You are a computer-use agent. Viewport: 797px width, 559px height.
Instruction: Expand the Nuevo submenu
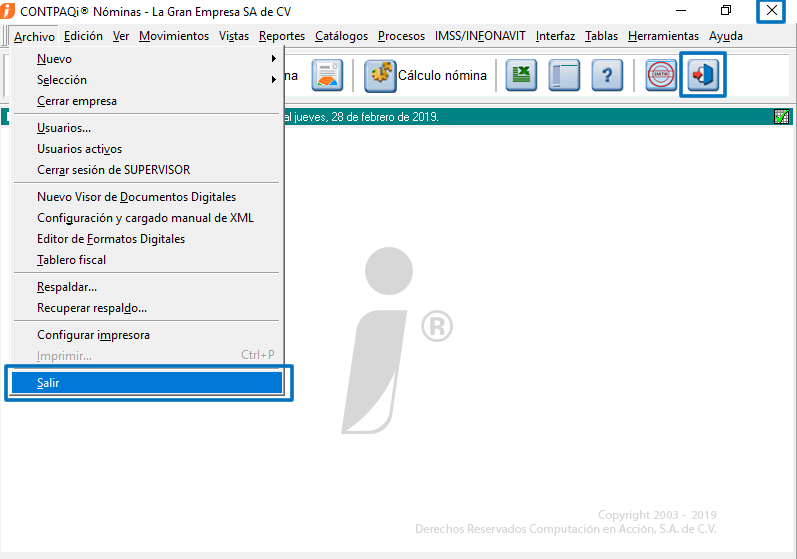coord(147,59)
